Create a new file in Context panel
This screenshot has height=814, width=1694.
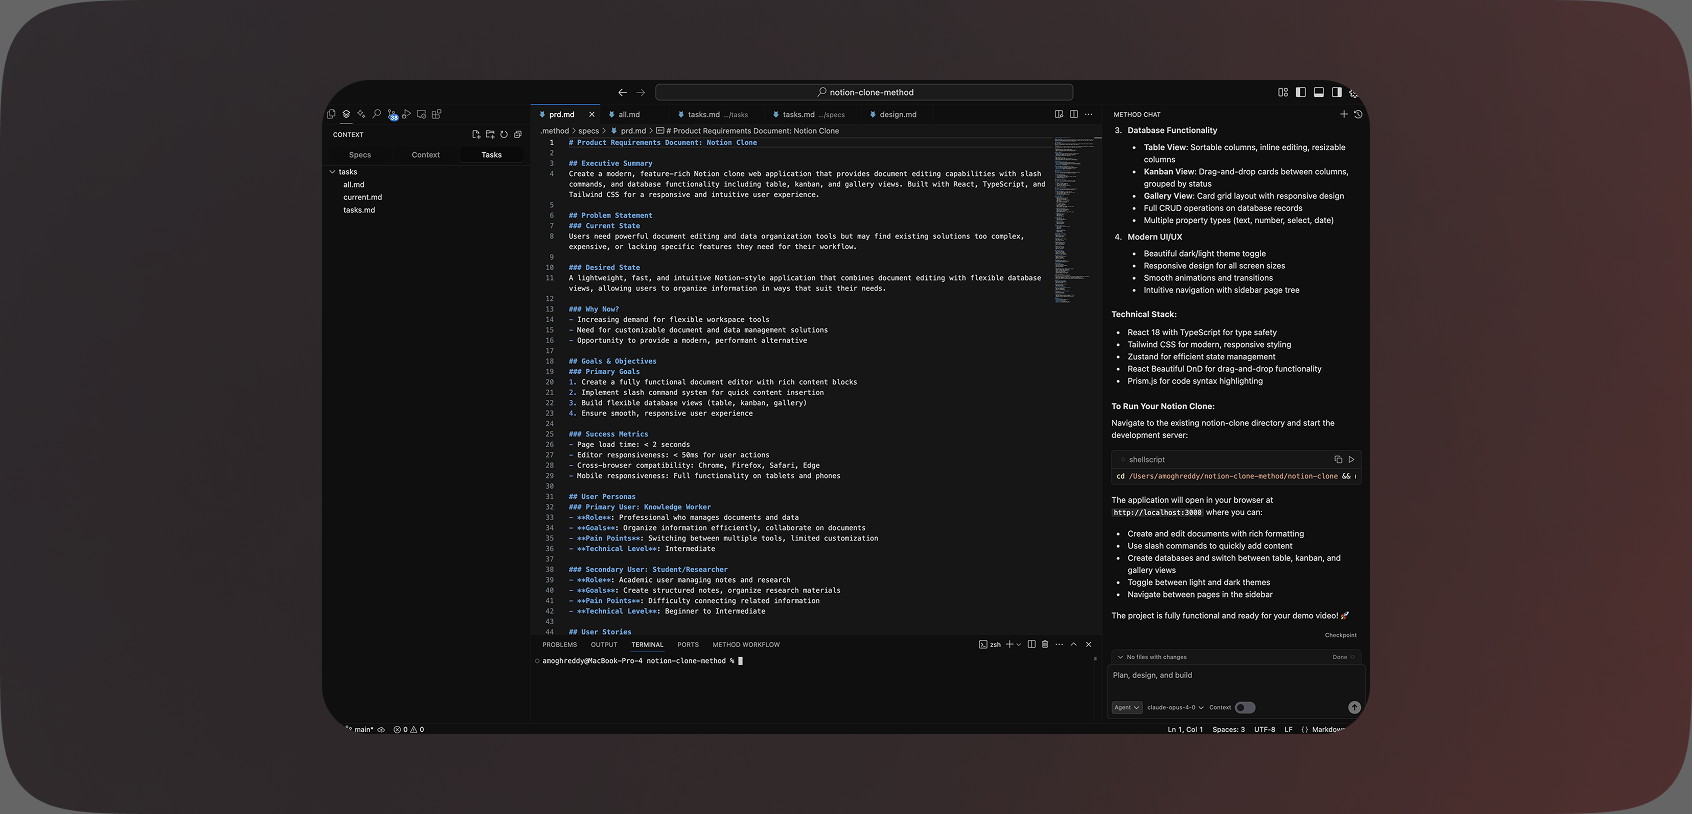(476, 134)
